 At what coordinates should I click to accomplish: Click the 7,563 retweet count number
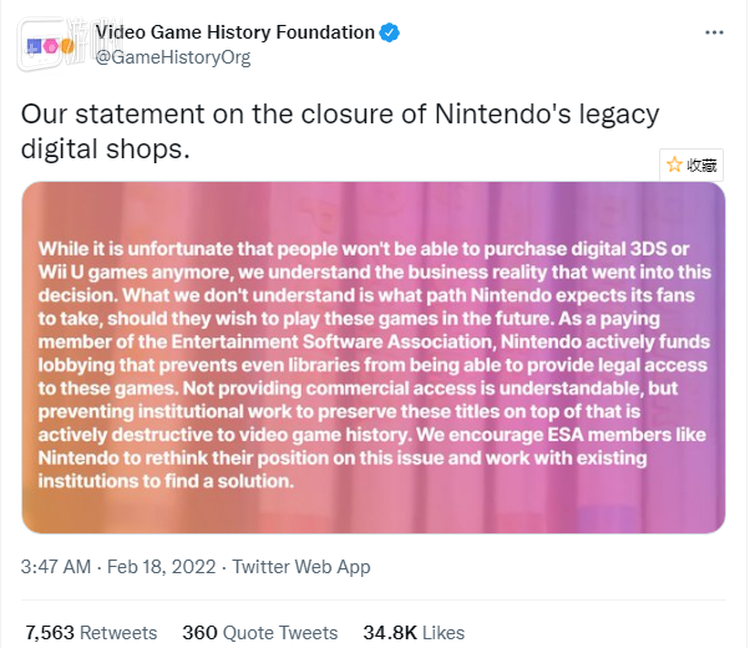pos(49,633)
